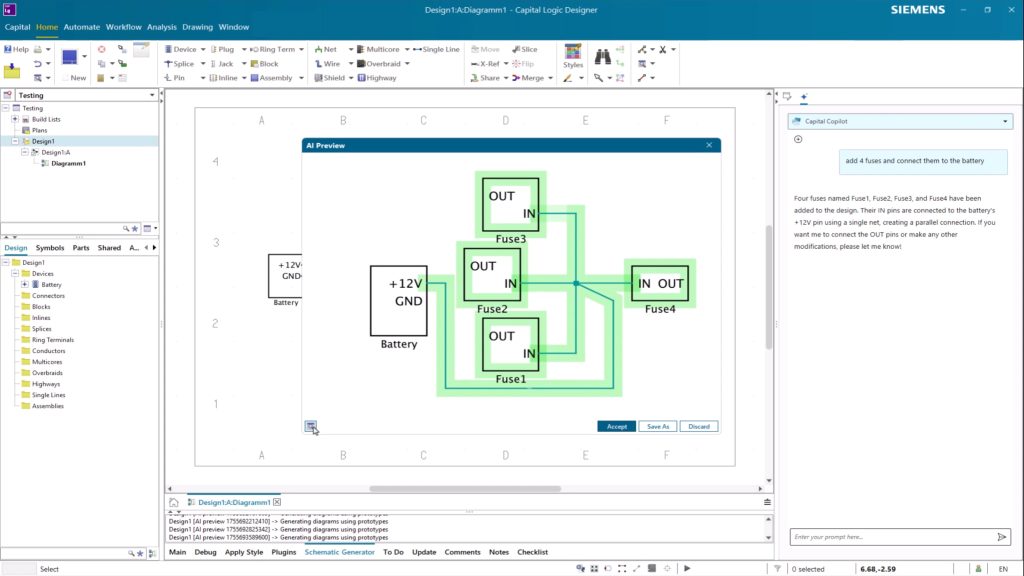Switch to the Parts panel tab
This screenshot has height=576, width=1024.
pyautogui.click(x=81, y=248)
